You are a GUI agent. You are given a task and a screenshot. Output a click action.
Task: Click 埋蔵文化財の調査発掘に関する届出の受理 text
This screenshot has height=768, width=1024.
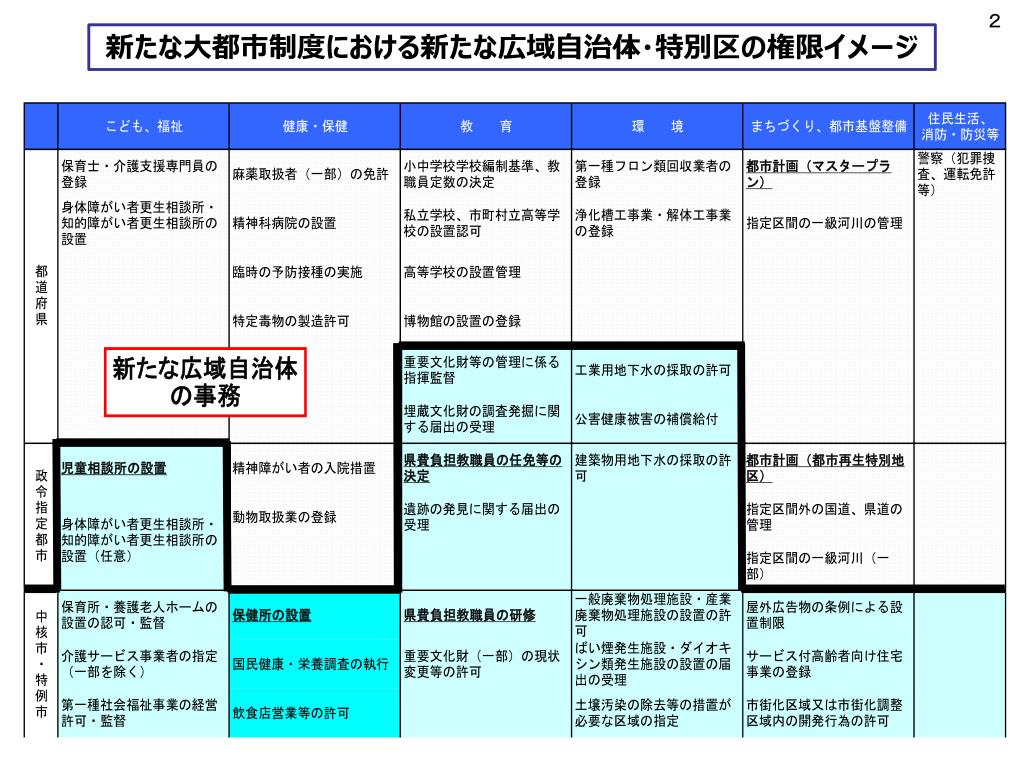(482, 419)
